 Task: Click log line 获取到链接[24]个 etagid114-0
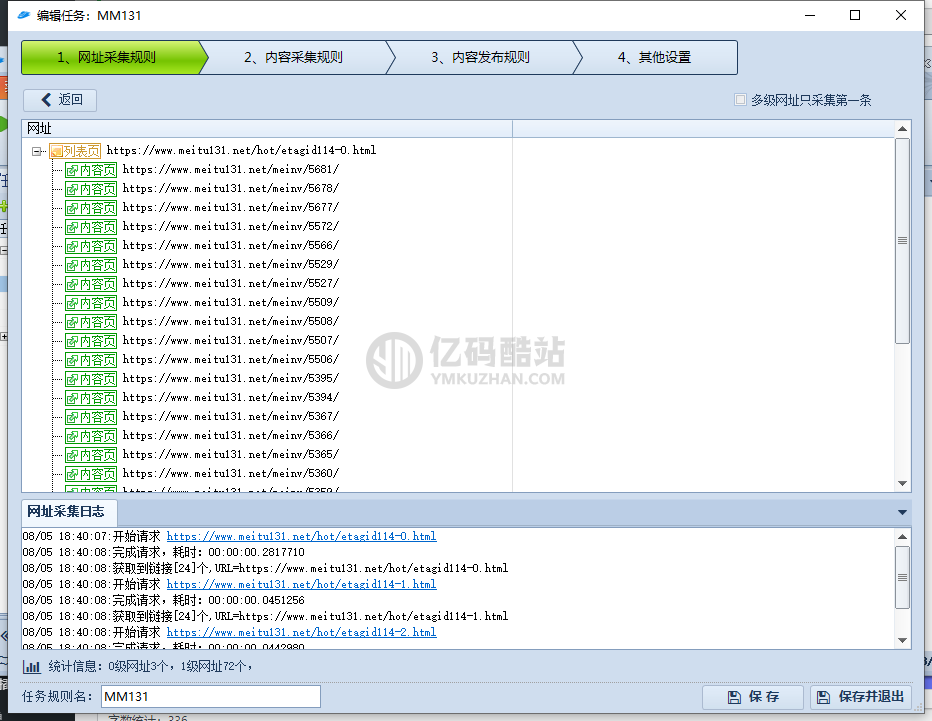(x=266, y=568)
